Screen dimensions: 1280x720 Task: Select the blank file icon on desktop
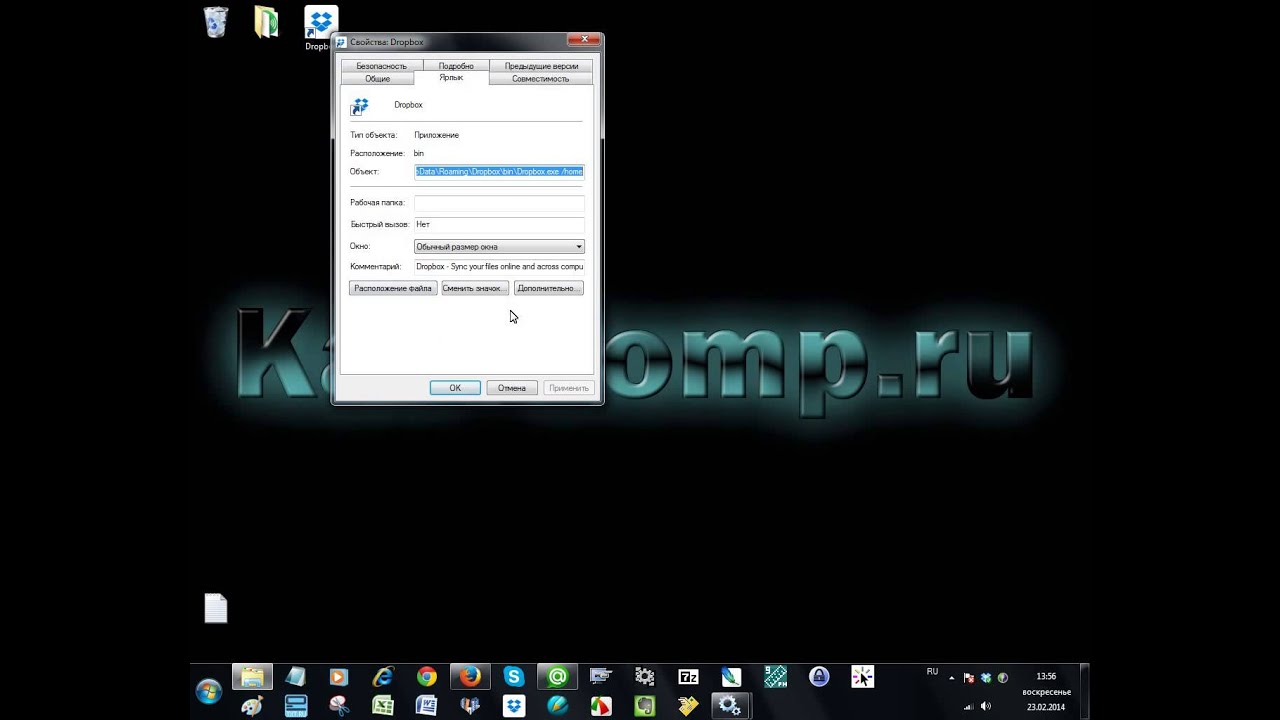(x=216, y=608)
